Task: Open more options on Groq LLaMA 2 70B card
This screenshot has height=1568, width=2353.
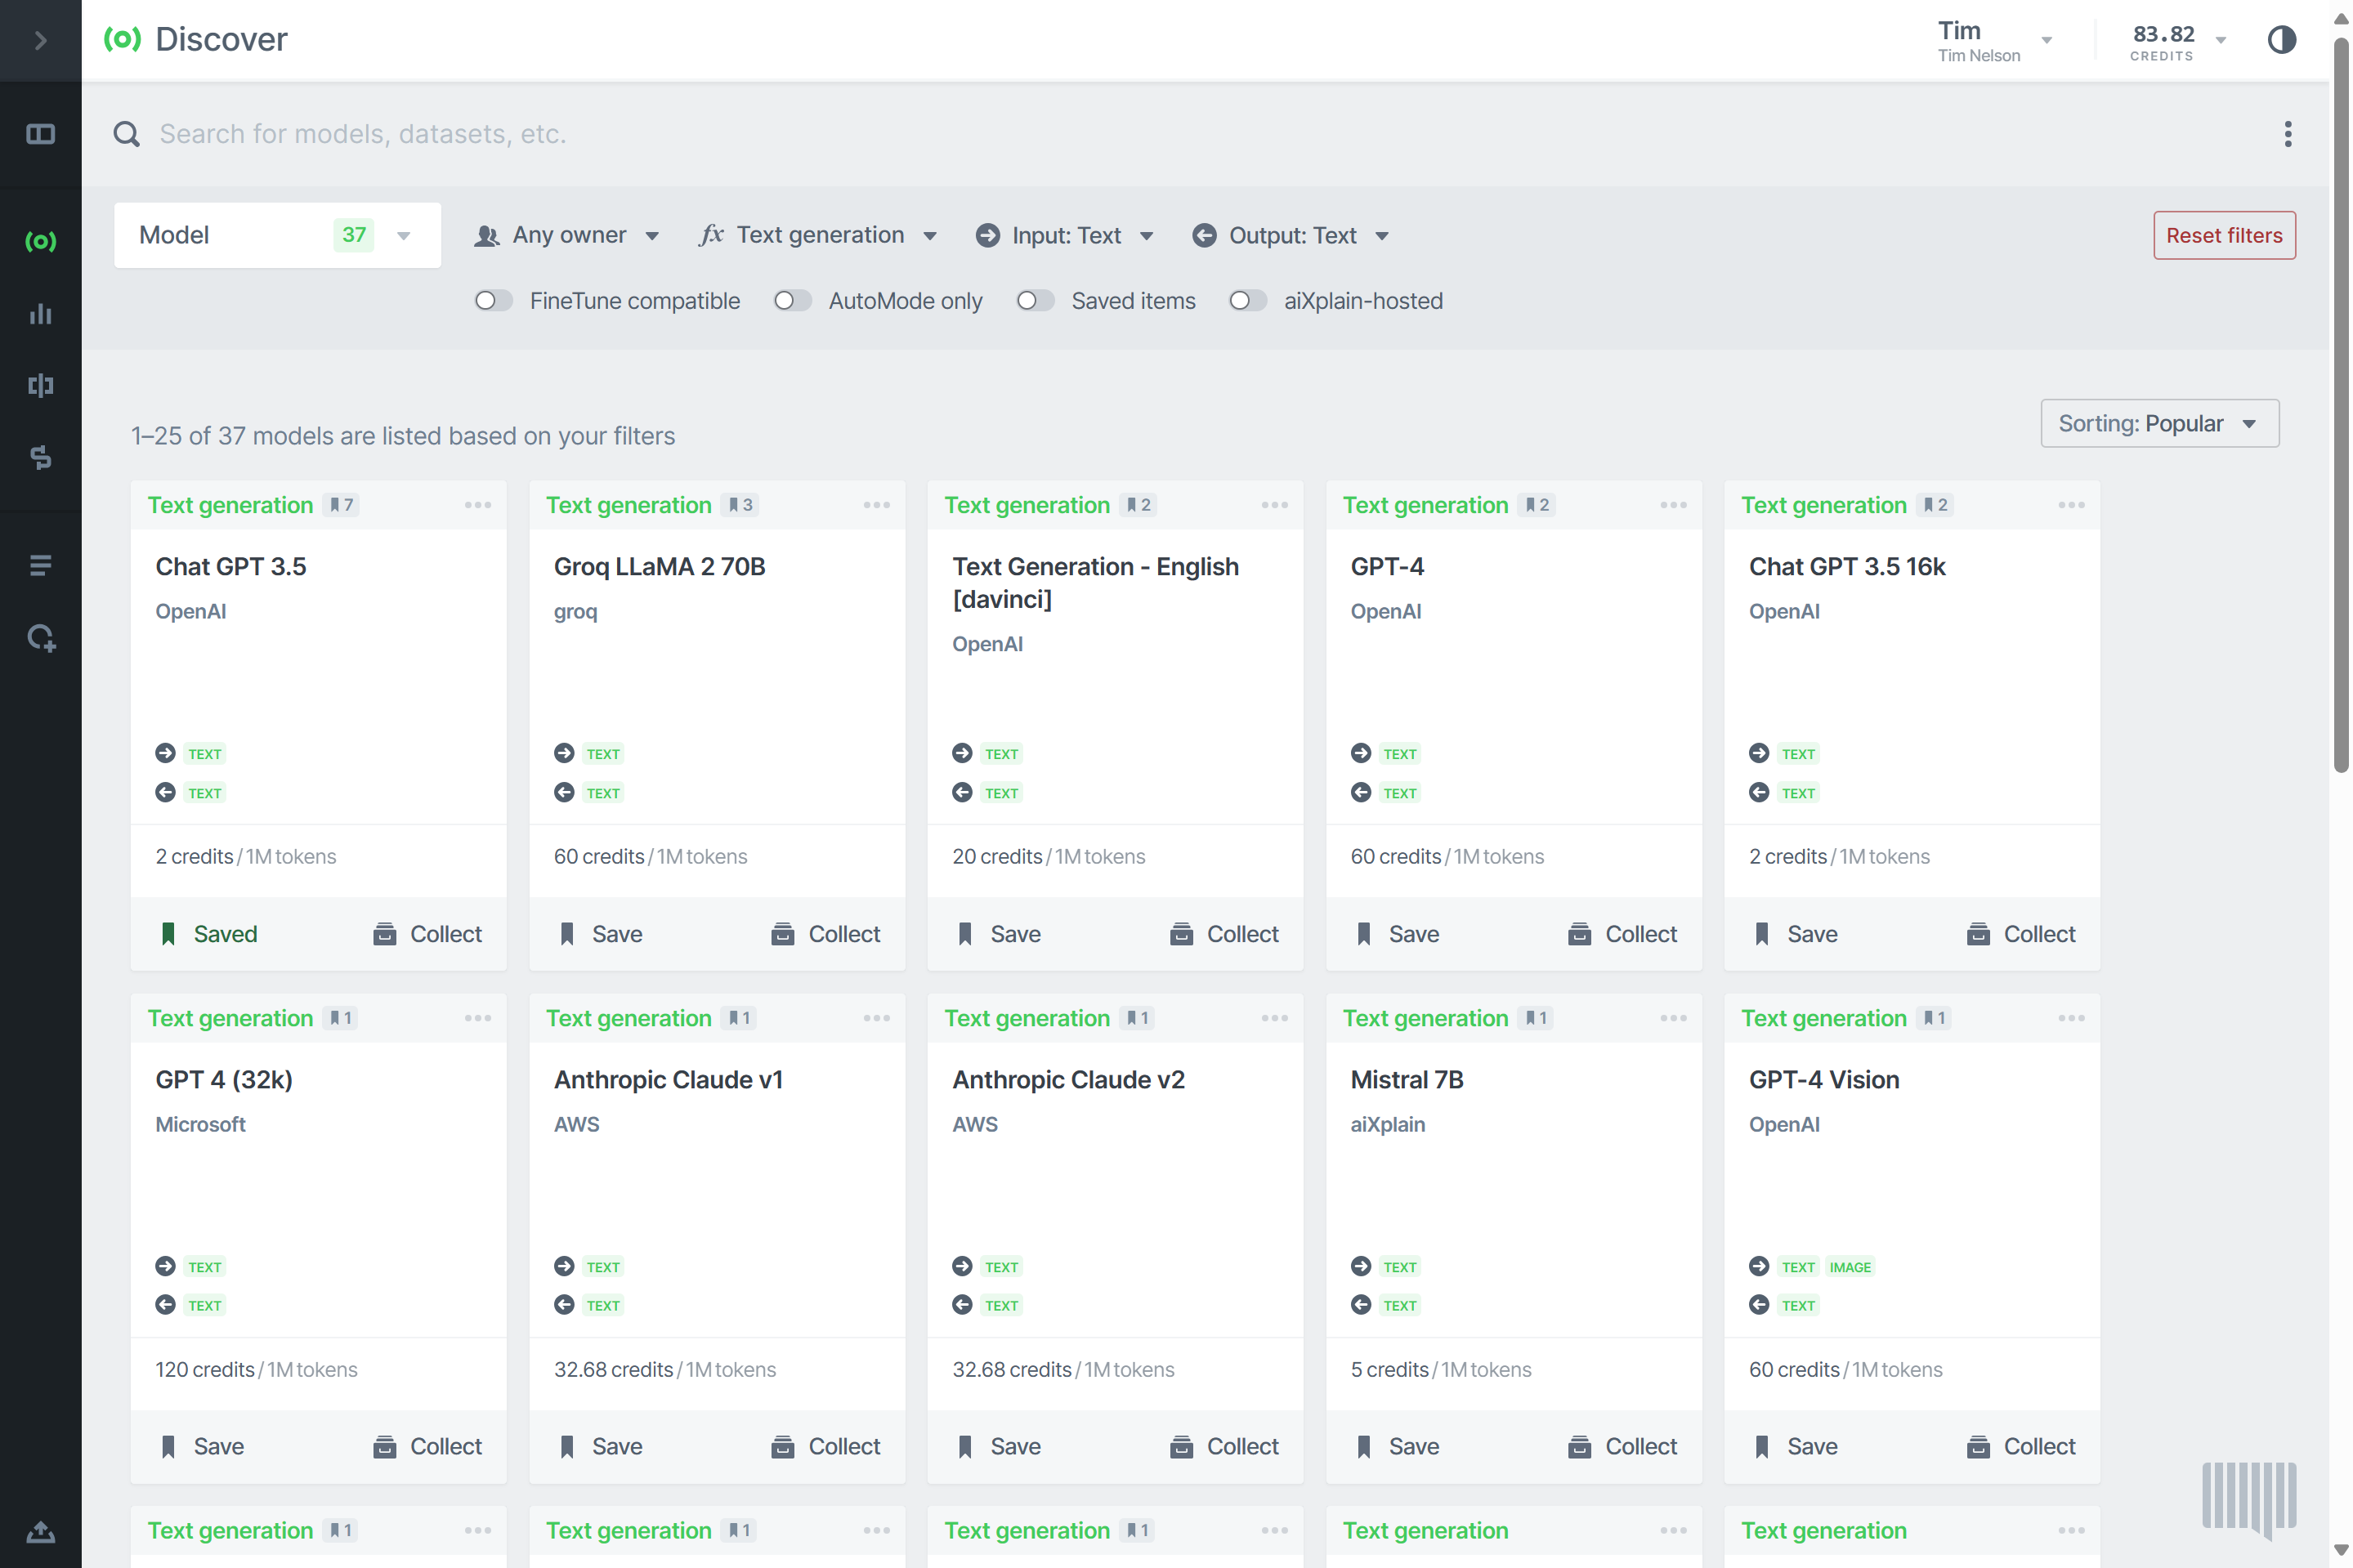Action: (876, 505)
